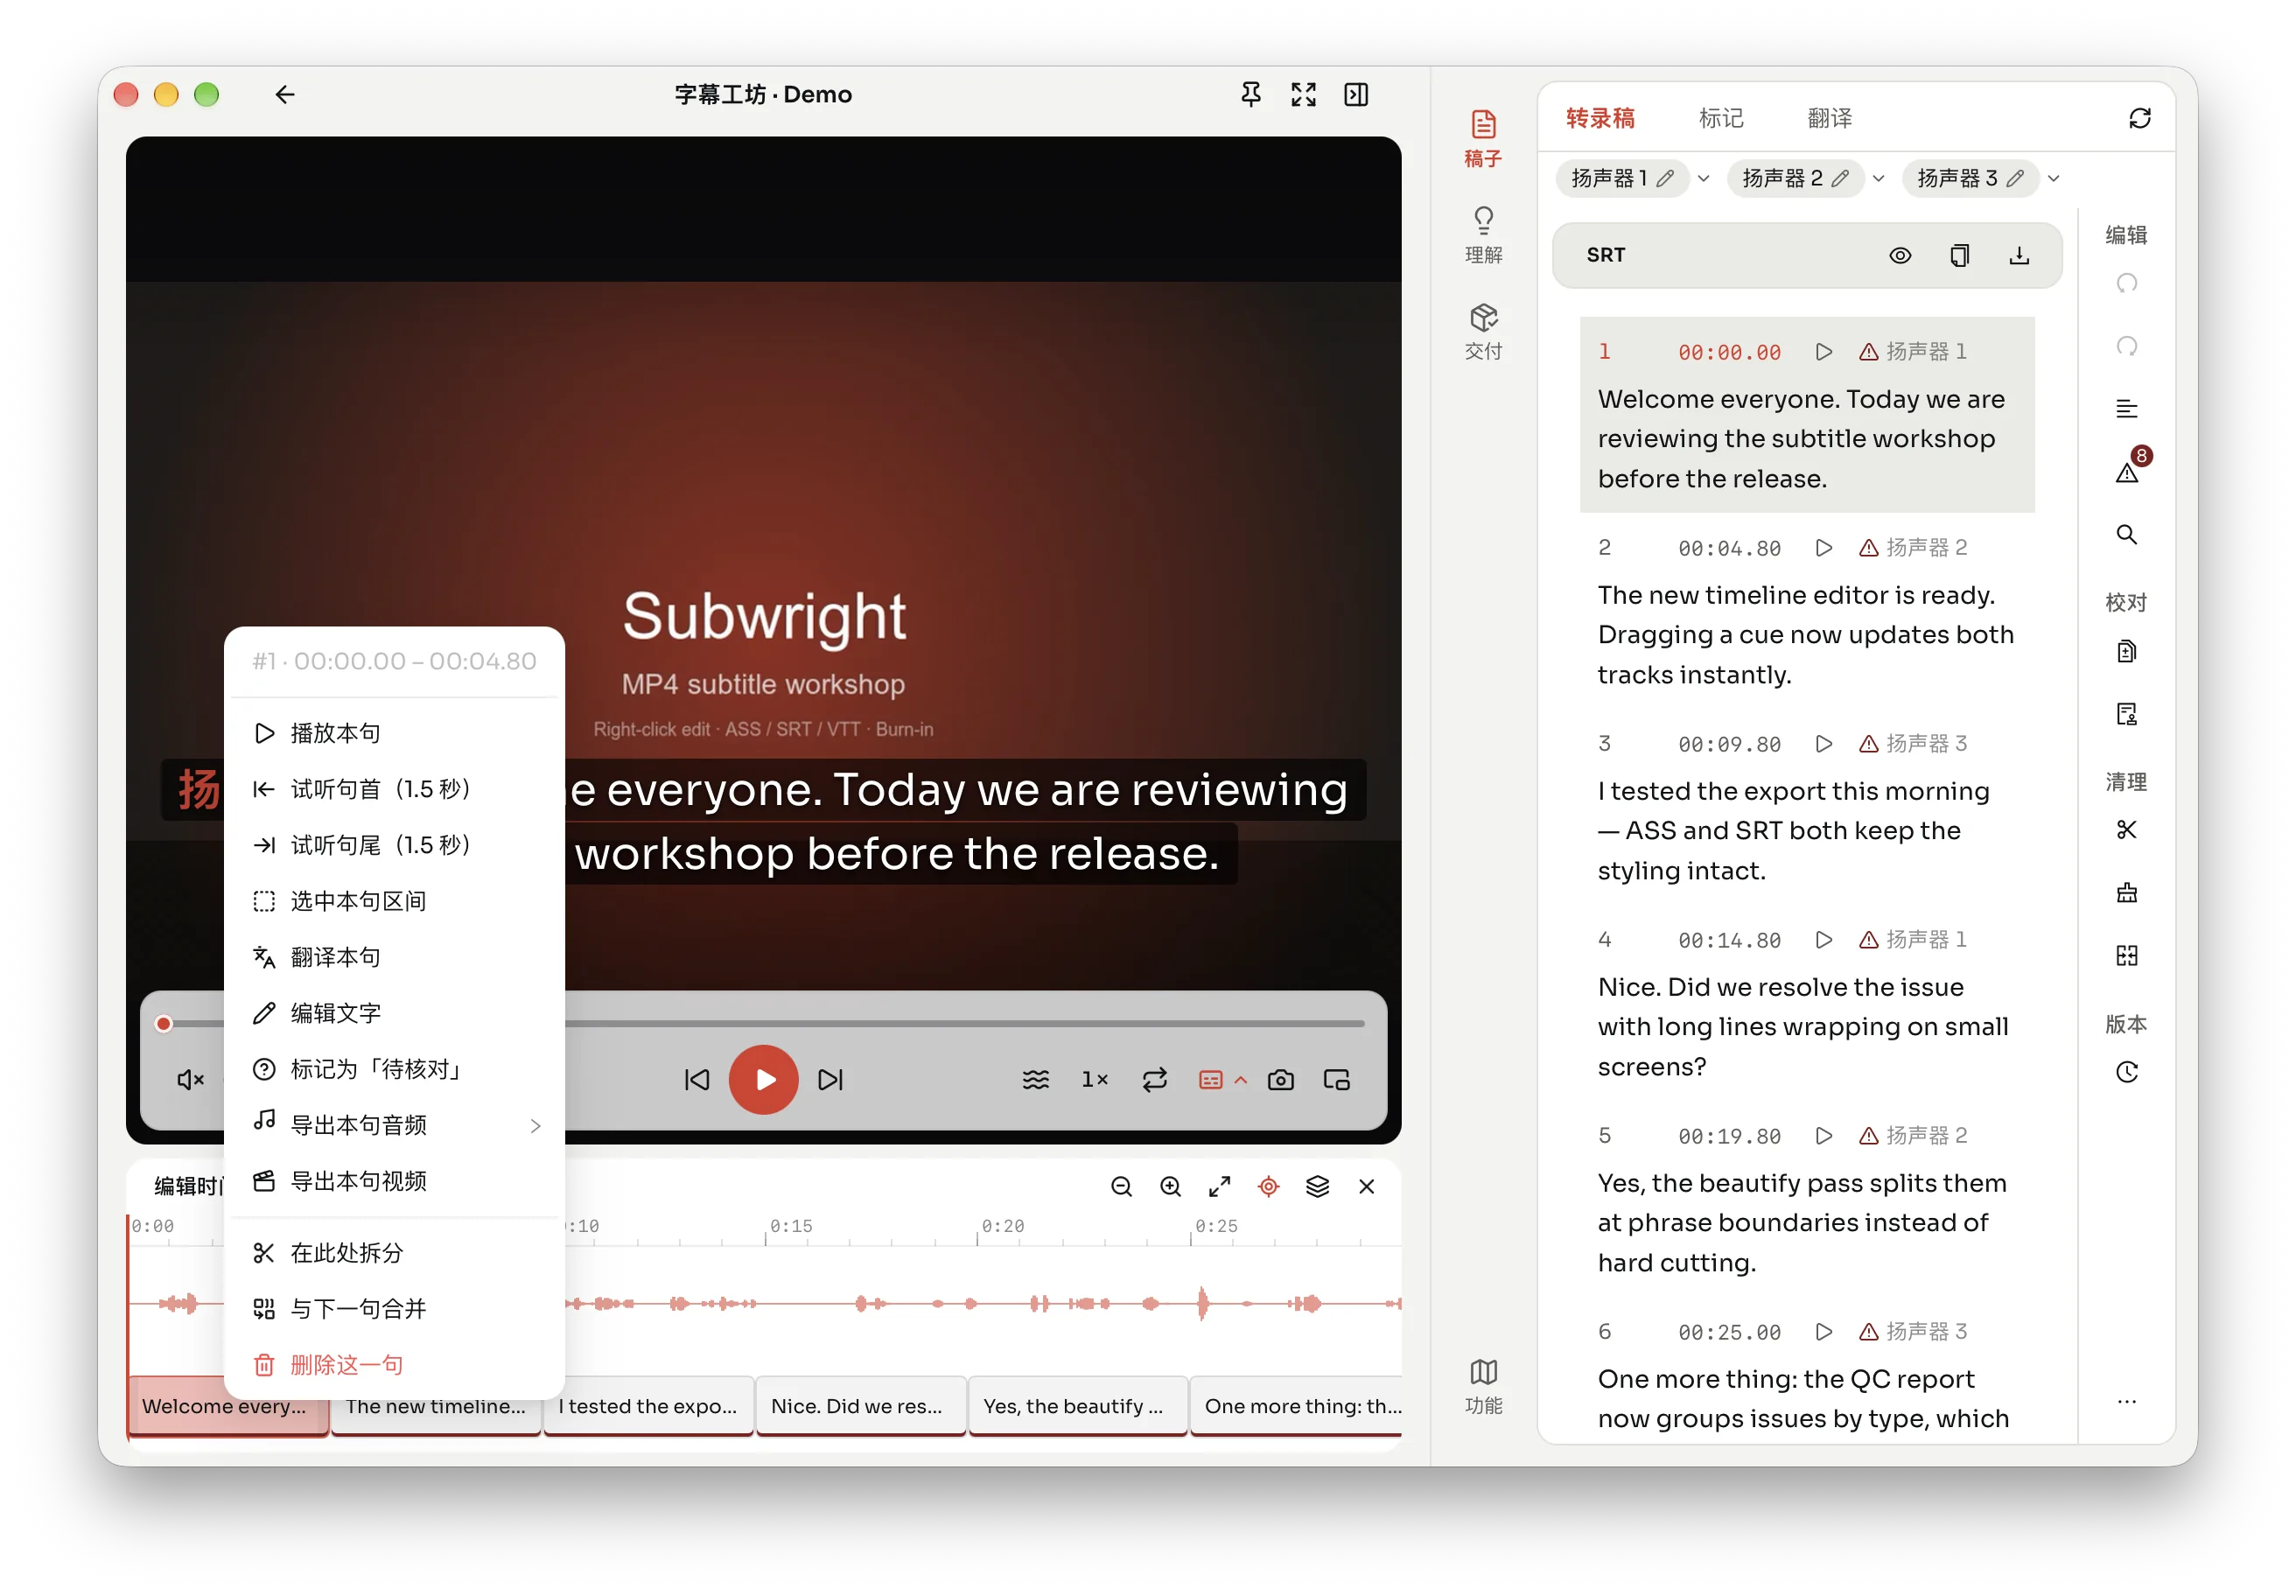Viewport: 2296px width, 1596px height.
Task: Open version history clock icon
Action: pyautogui.click(x=2127, y=1072)
